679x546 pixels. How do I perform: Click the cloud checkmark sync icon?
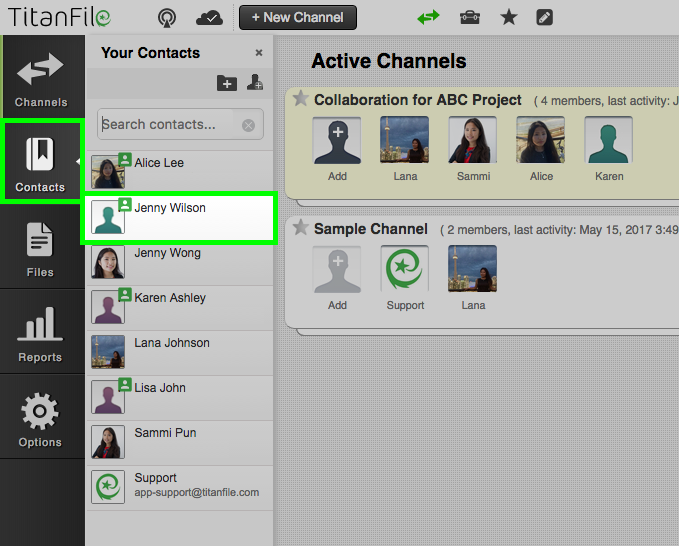[x=210, y=18]
